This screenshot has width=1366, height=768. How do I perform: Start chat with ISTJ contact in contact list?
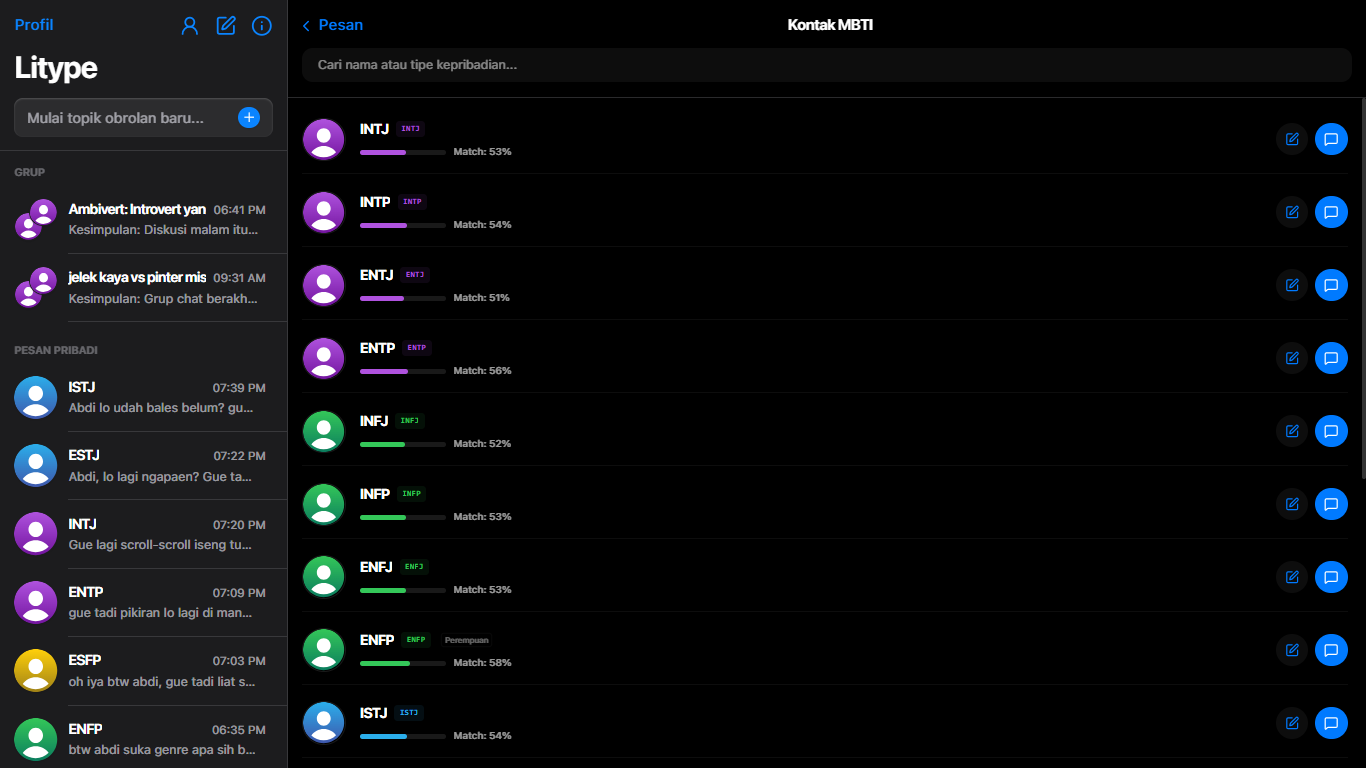1331,723
